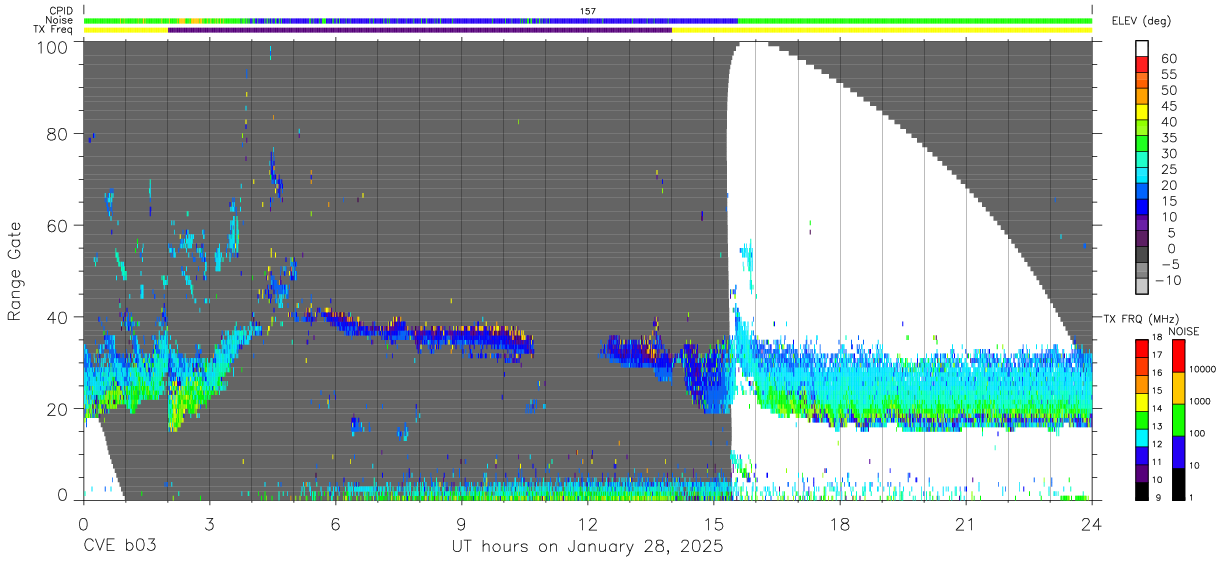The image size is (1228, 567).
Task: Click the blue section of the Noise strip
Action: 495,20
